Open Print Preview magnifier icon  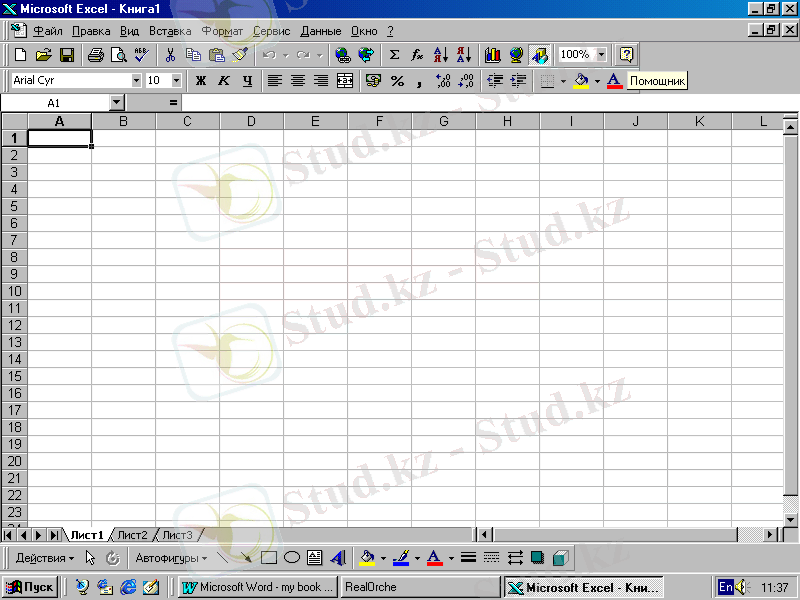pos(118,55)
